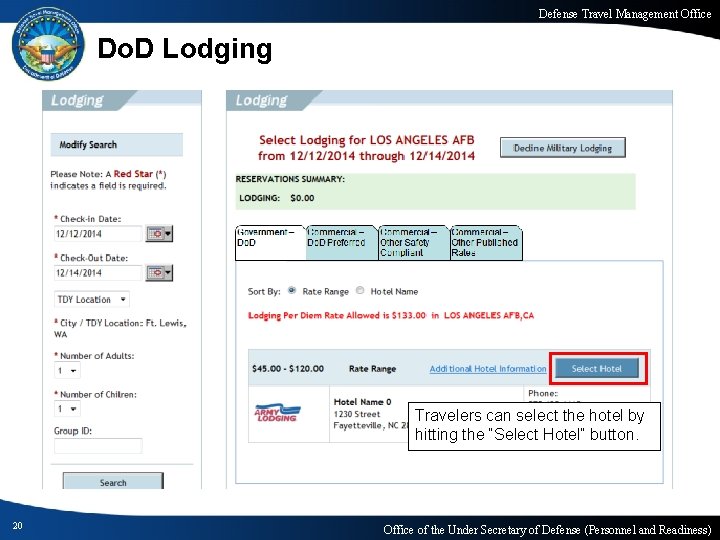Click the Check-In Date input field
The height and width of the screenshot is (540, 720).
coord(98,234)
